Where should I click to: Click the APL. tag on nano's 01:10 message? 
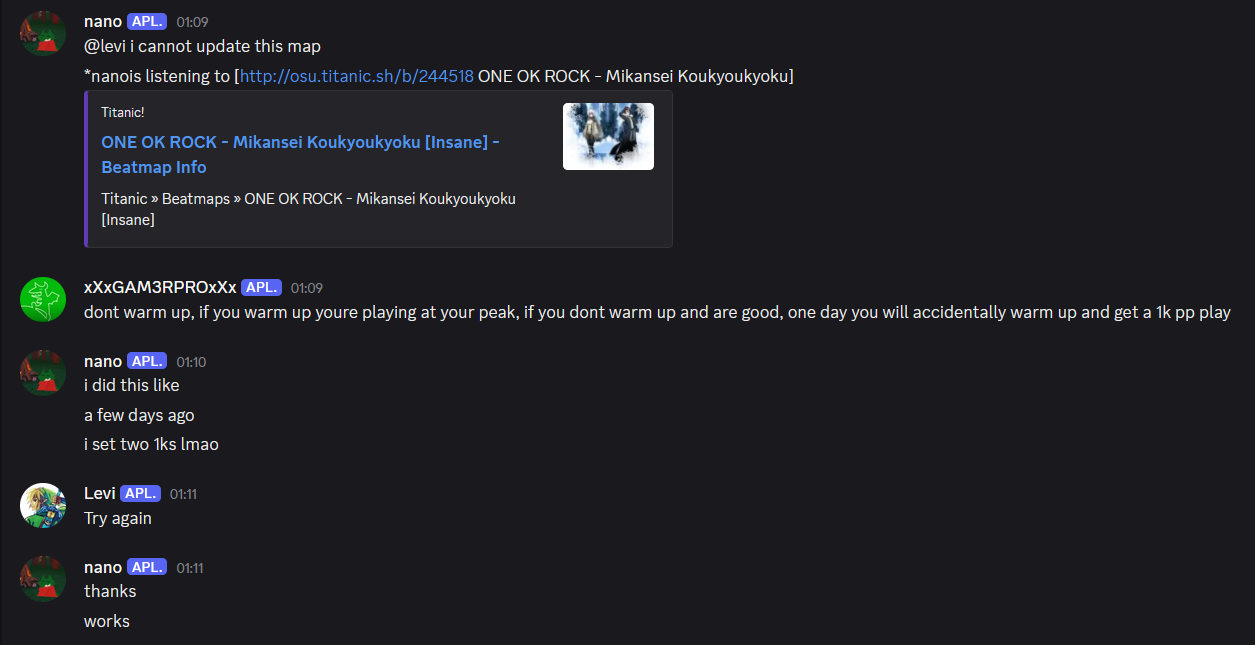(147, 361)
